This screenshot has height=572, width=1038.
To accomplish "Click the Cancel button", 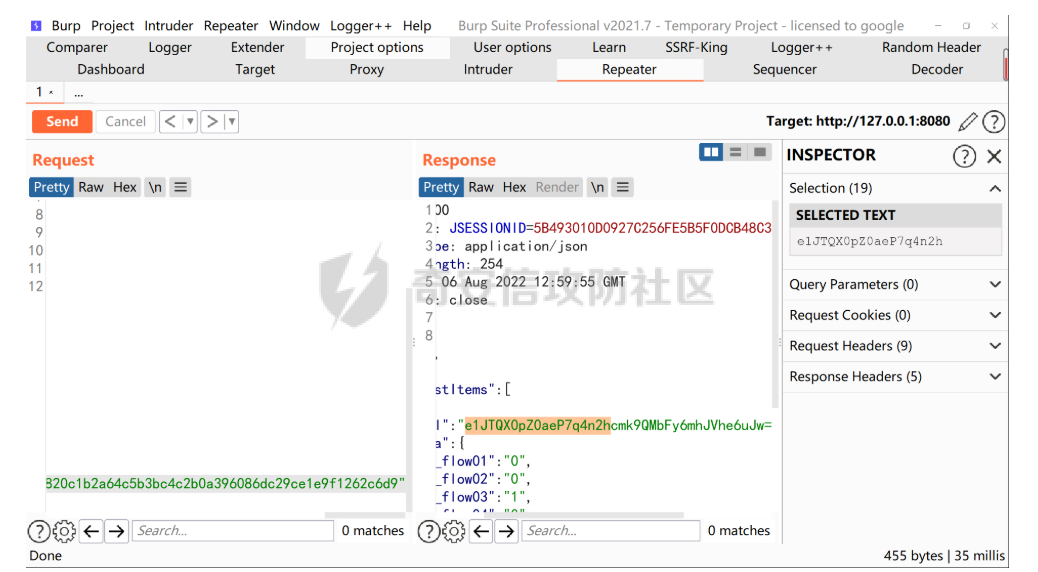I will pyautogui.click(x=125, y=122).
